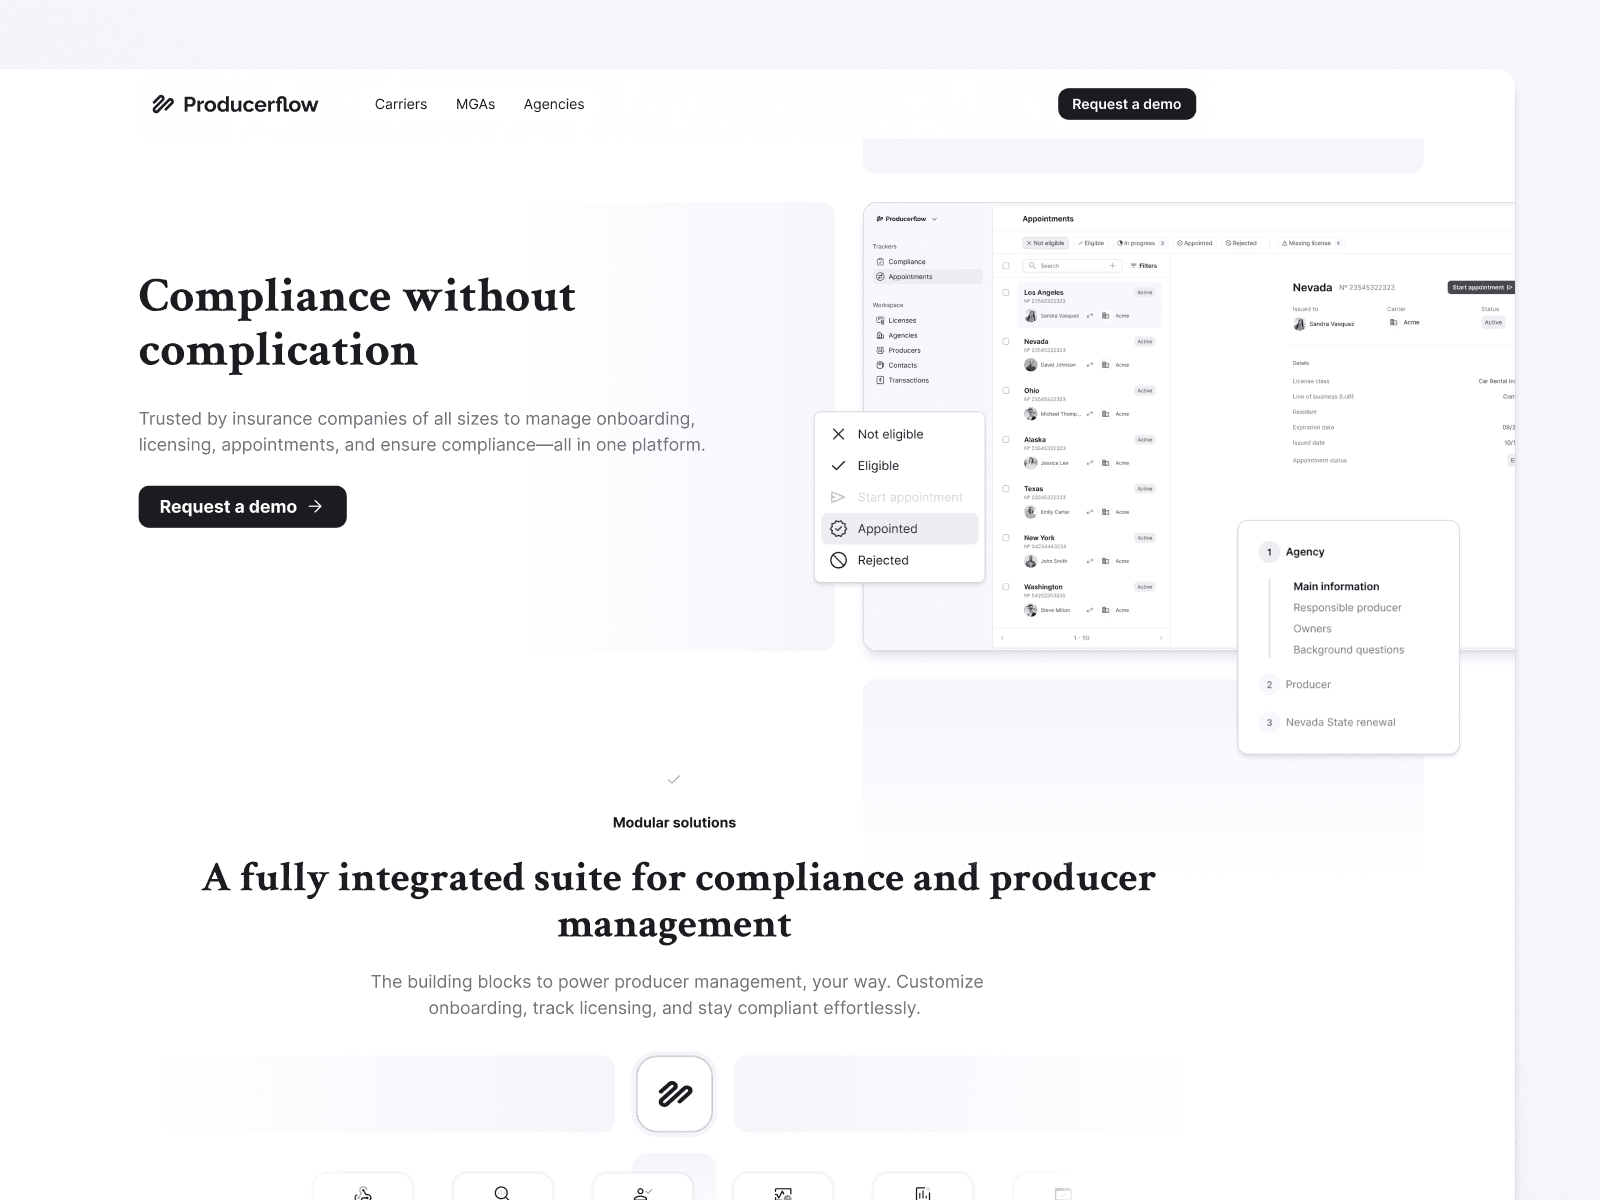Viewport: 1600px width, 1200px height.
Task: Open the Carriers page
Action: 401,104
